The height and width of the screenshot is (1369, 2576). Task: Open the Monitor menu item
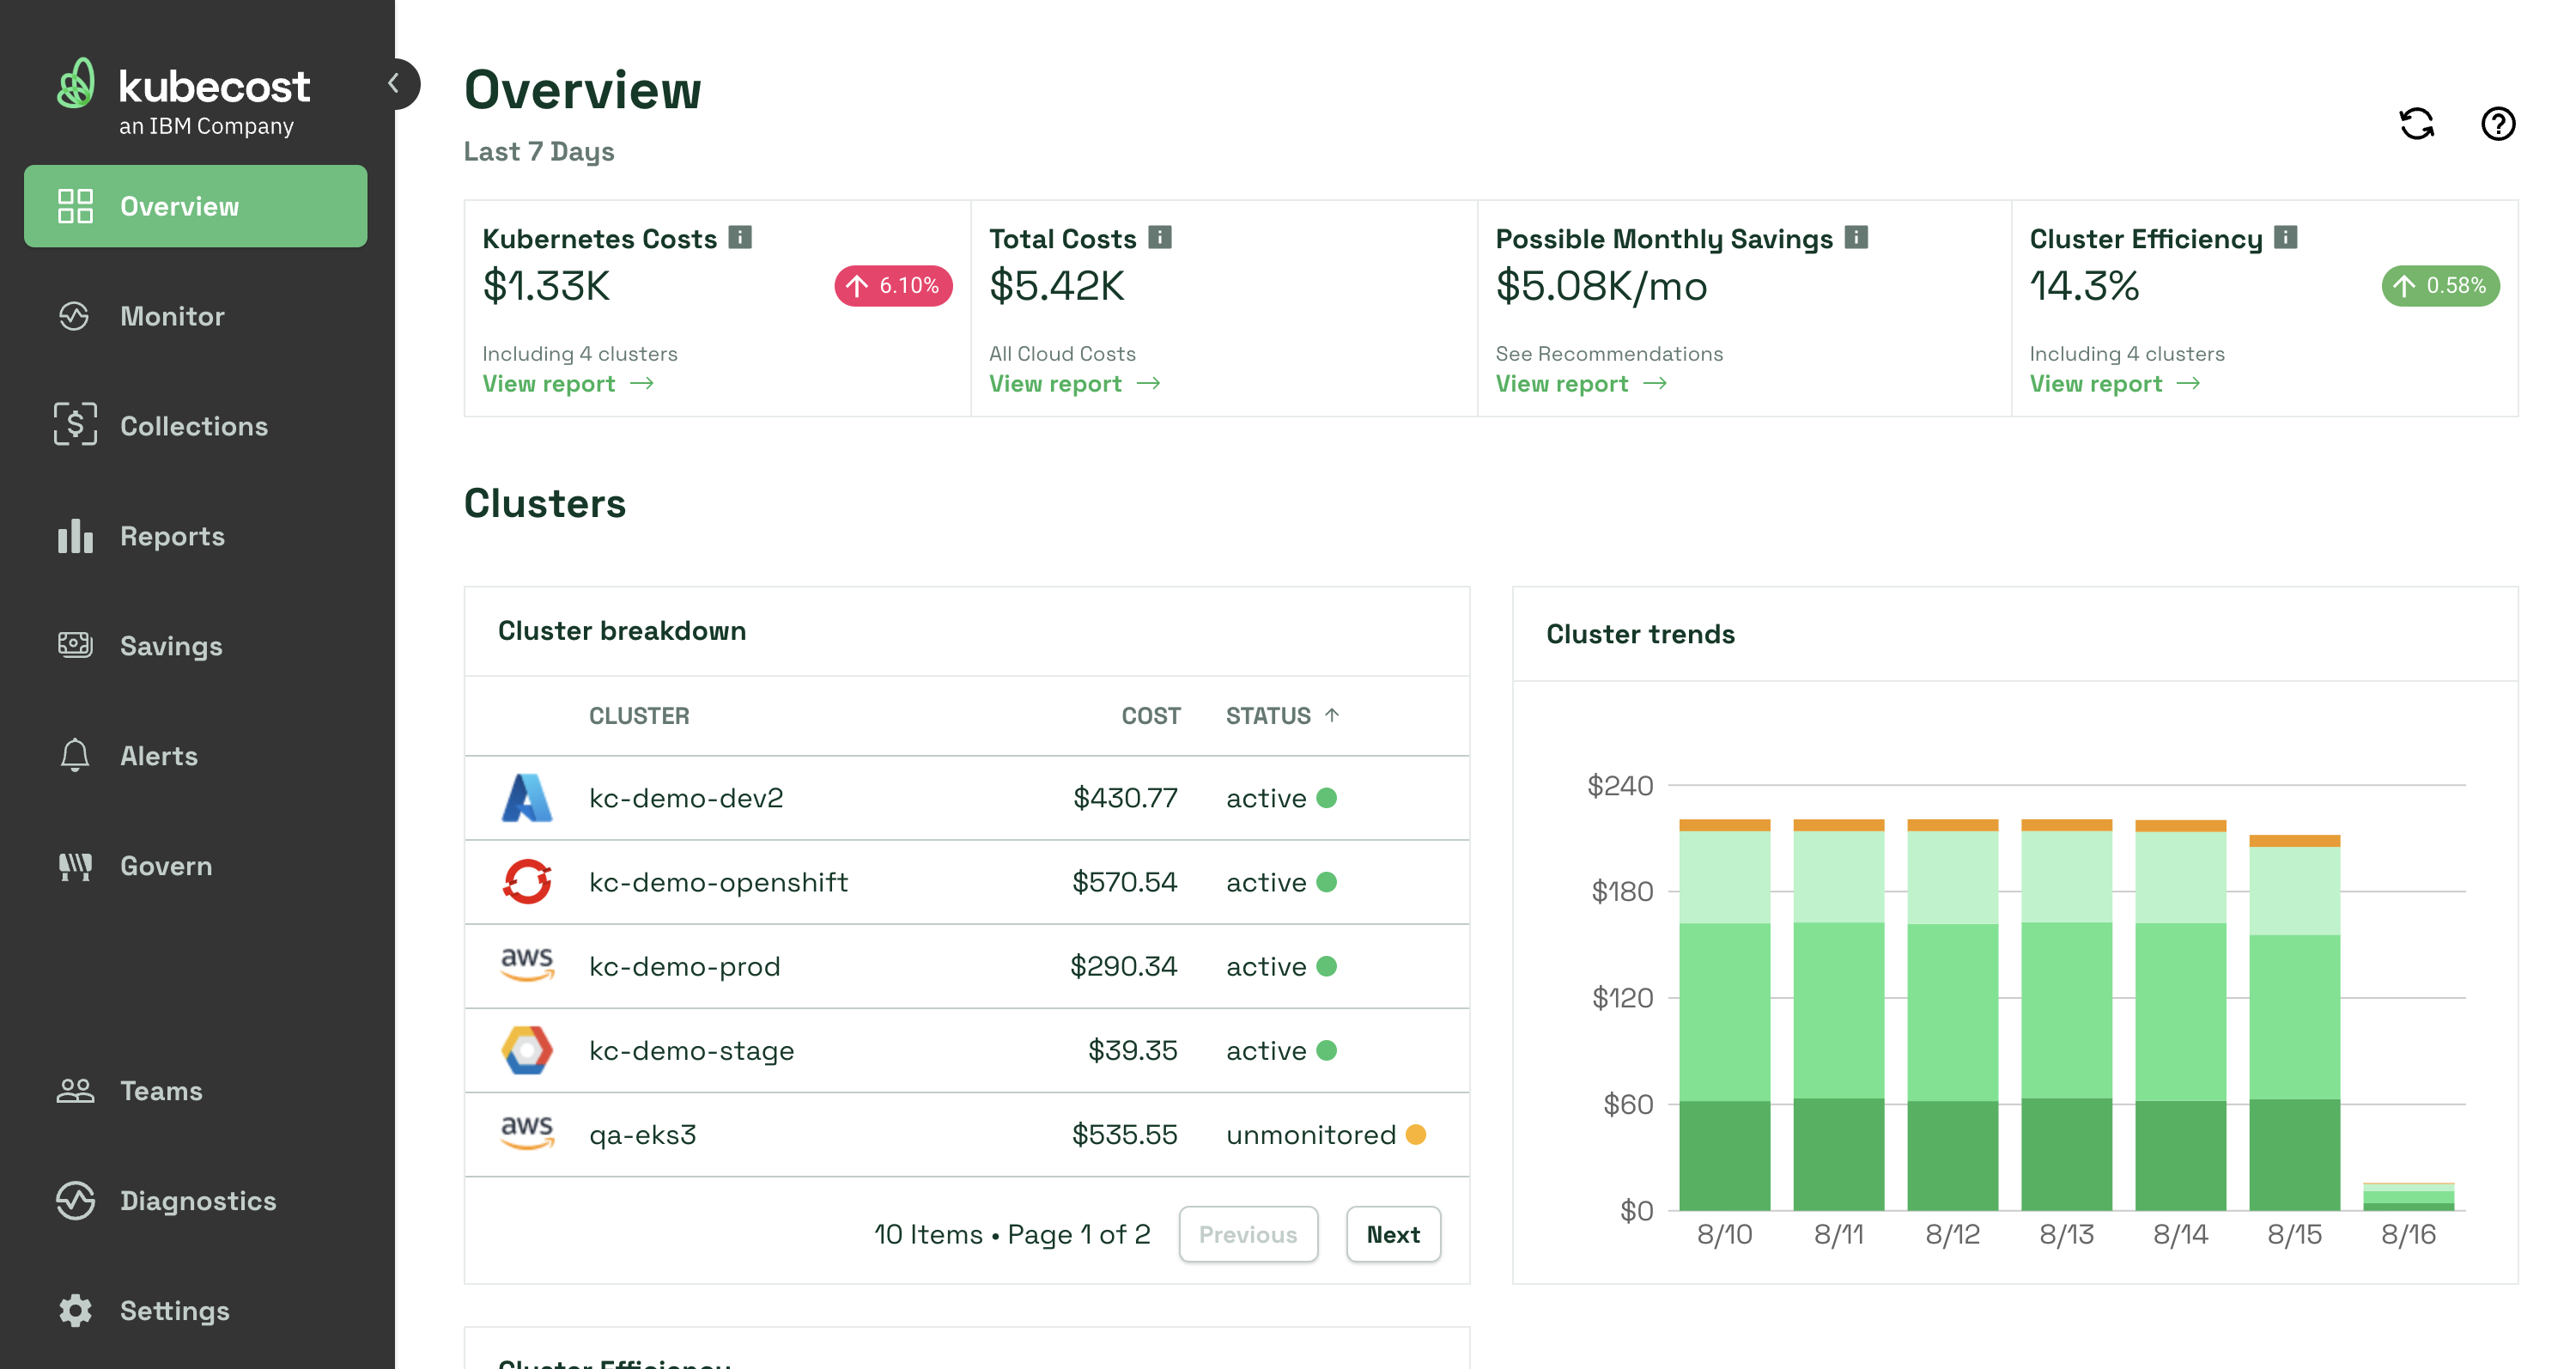[x=172, y=316]
